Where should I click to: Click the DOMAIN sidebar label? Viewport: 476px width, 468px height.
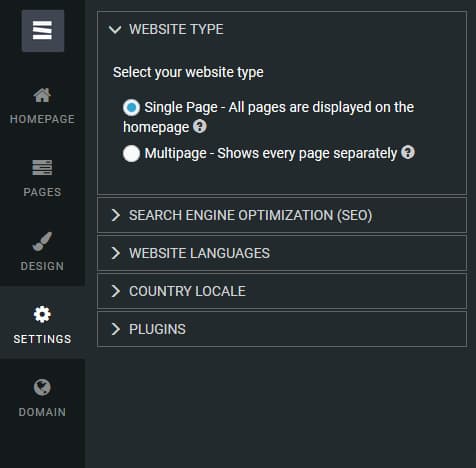[42, 412]
